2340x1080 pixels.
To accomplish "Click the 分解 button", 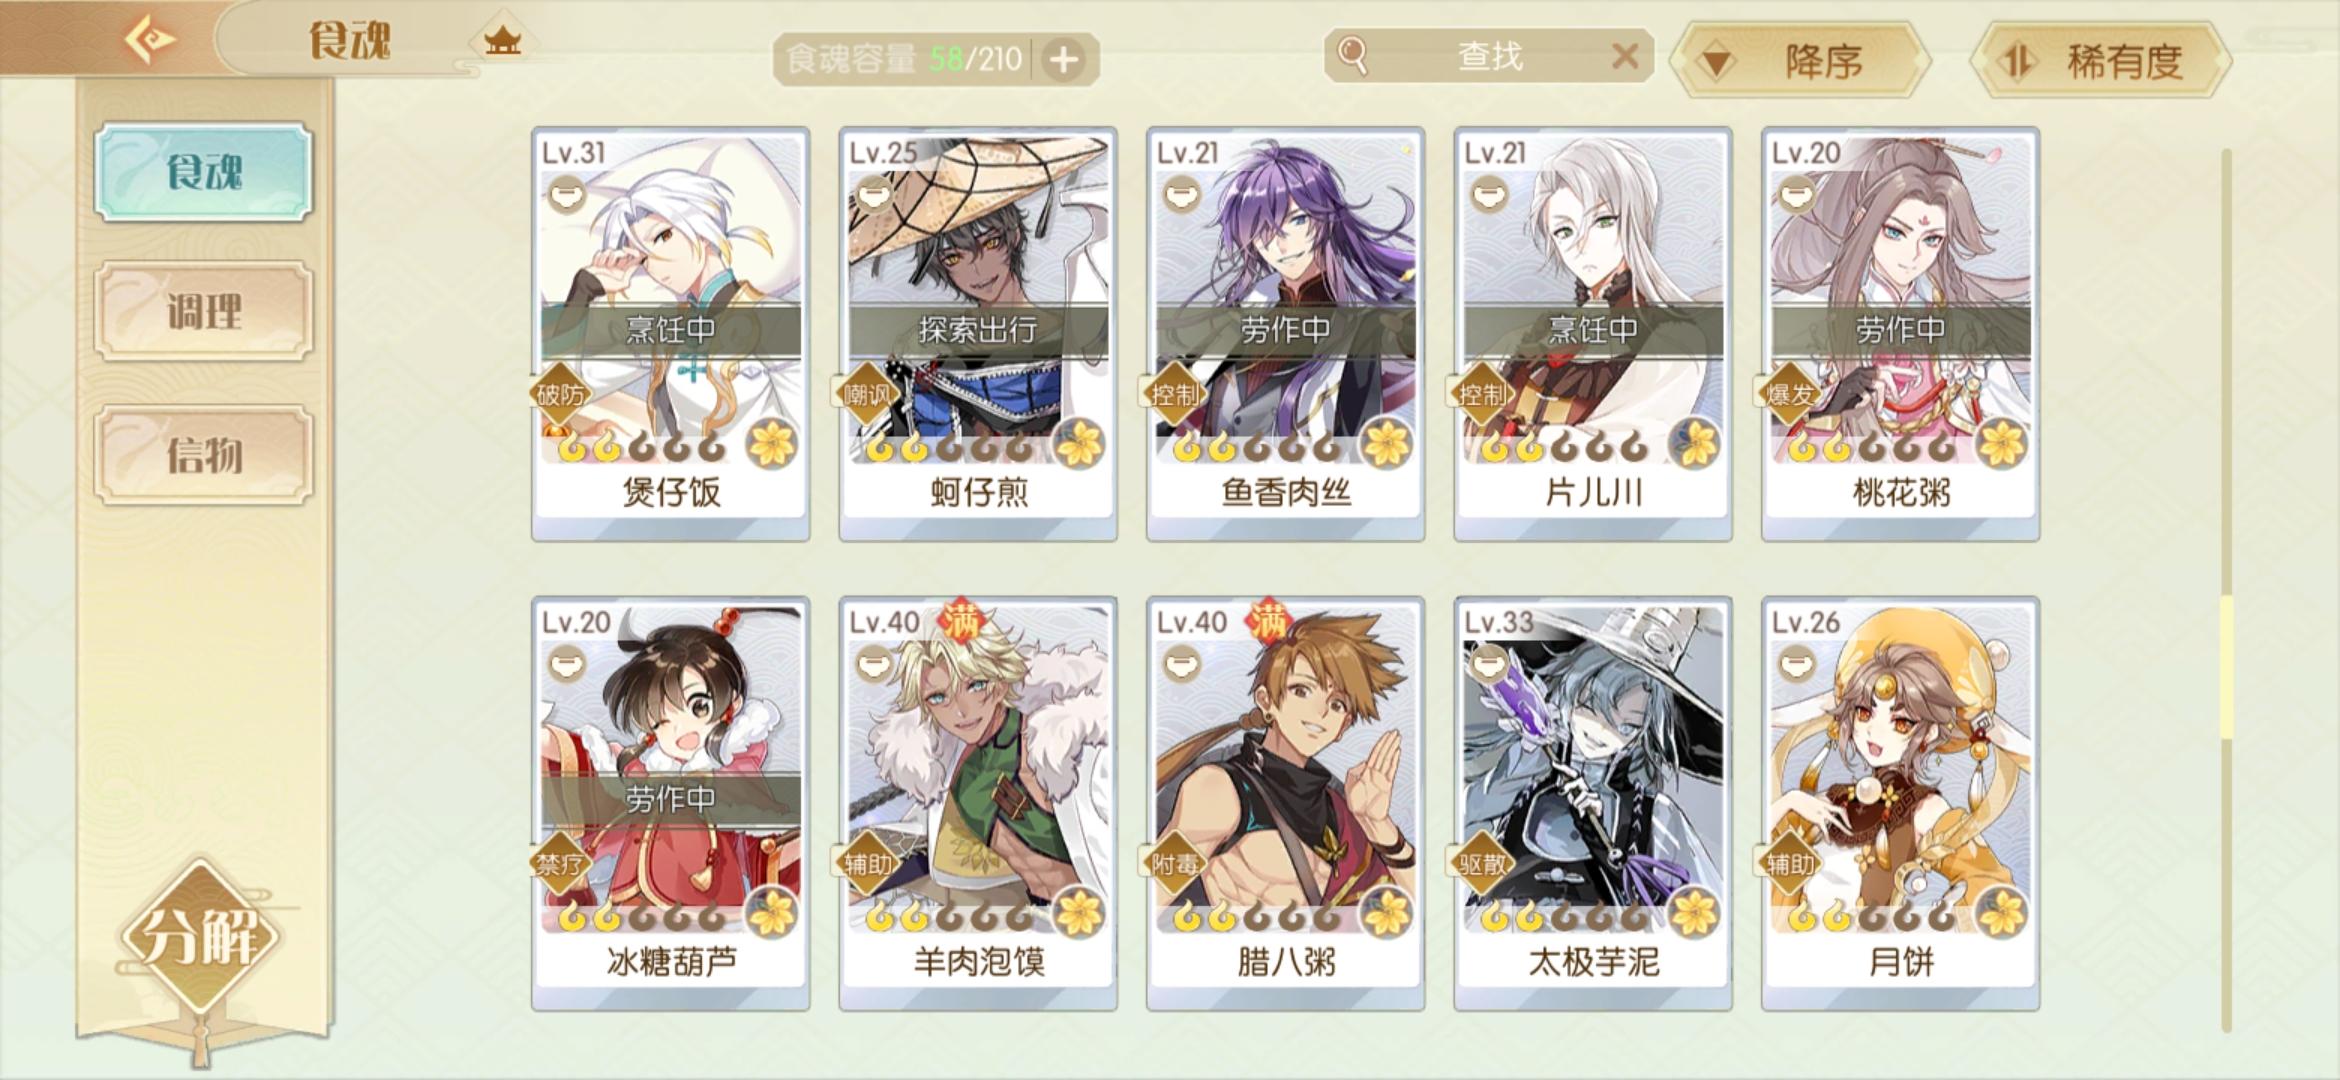I will (202, 938).
